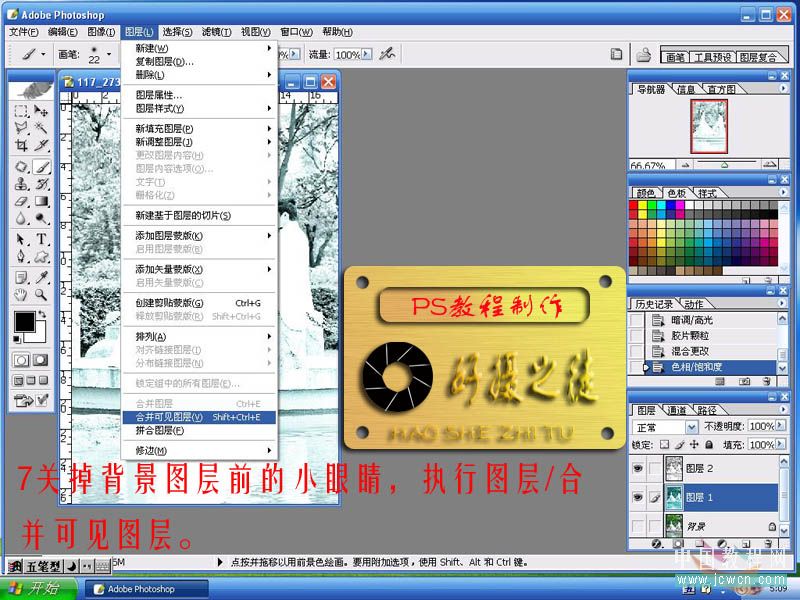This screenshot has width=800, height=600.
Task: Select the Gradient tool
Action: click(41, 201)
